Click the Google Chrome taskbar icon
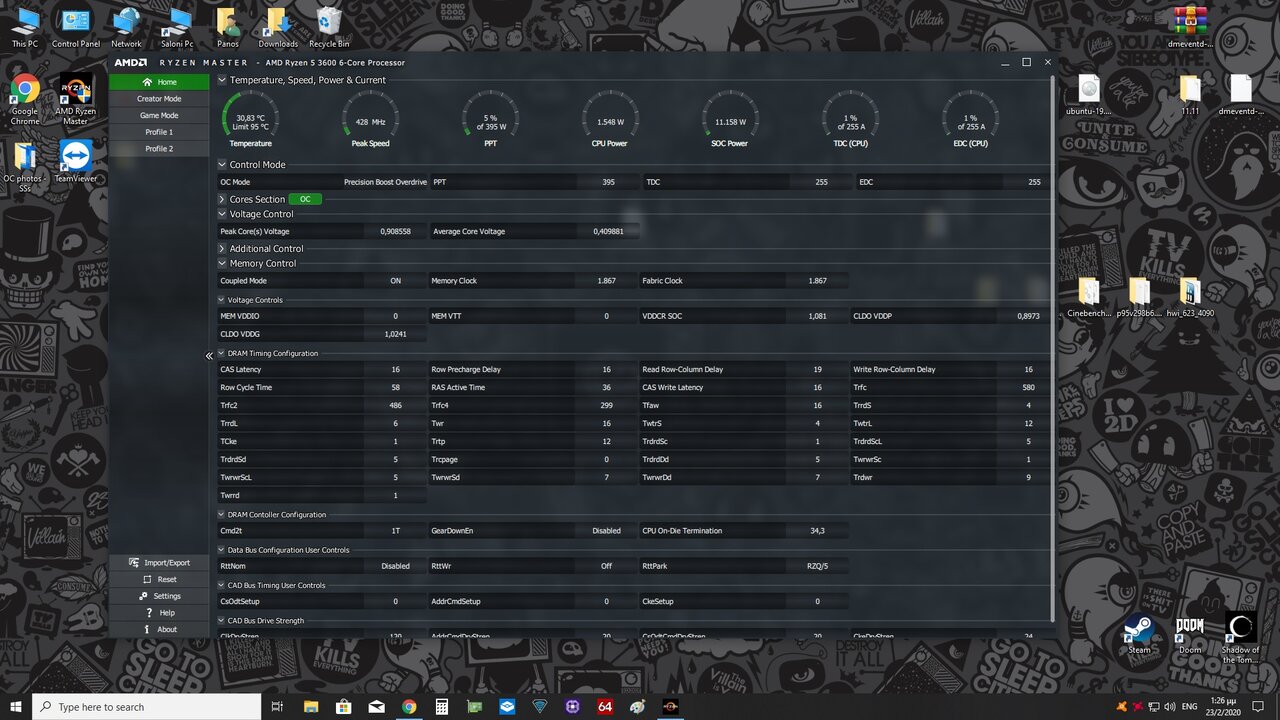 click(x=409, y=707)
